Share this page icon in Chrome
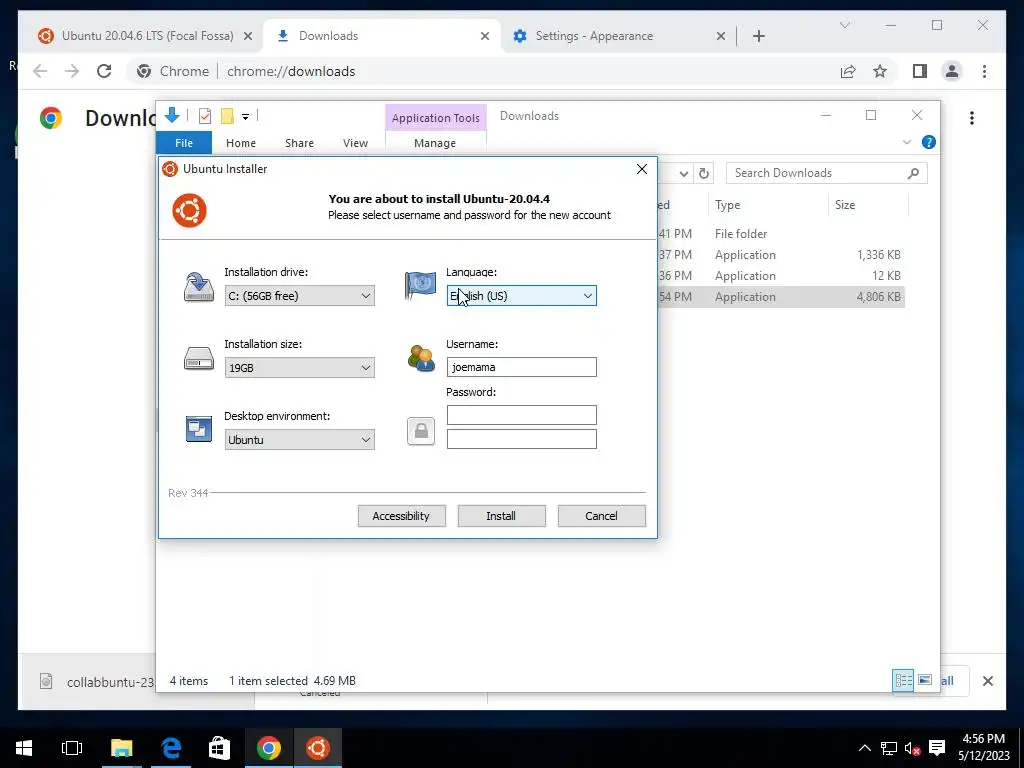This screenshot has width=1024, height=768. click(x=848, y=71)
